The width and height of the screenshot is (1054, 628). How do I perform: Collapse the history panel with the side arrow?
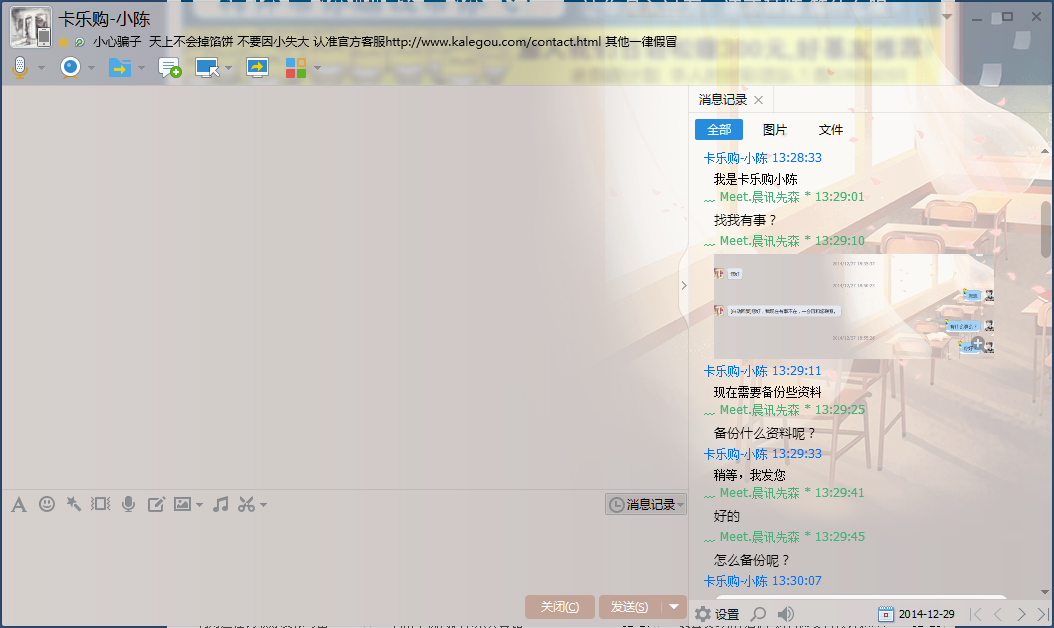tap(684, 285)
